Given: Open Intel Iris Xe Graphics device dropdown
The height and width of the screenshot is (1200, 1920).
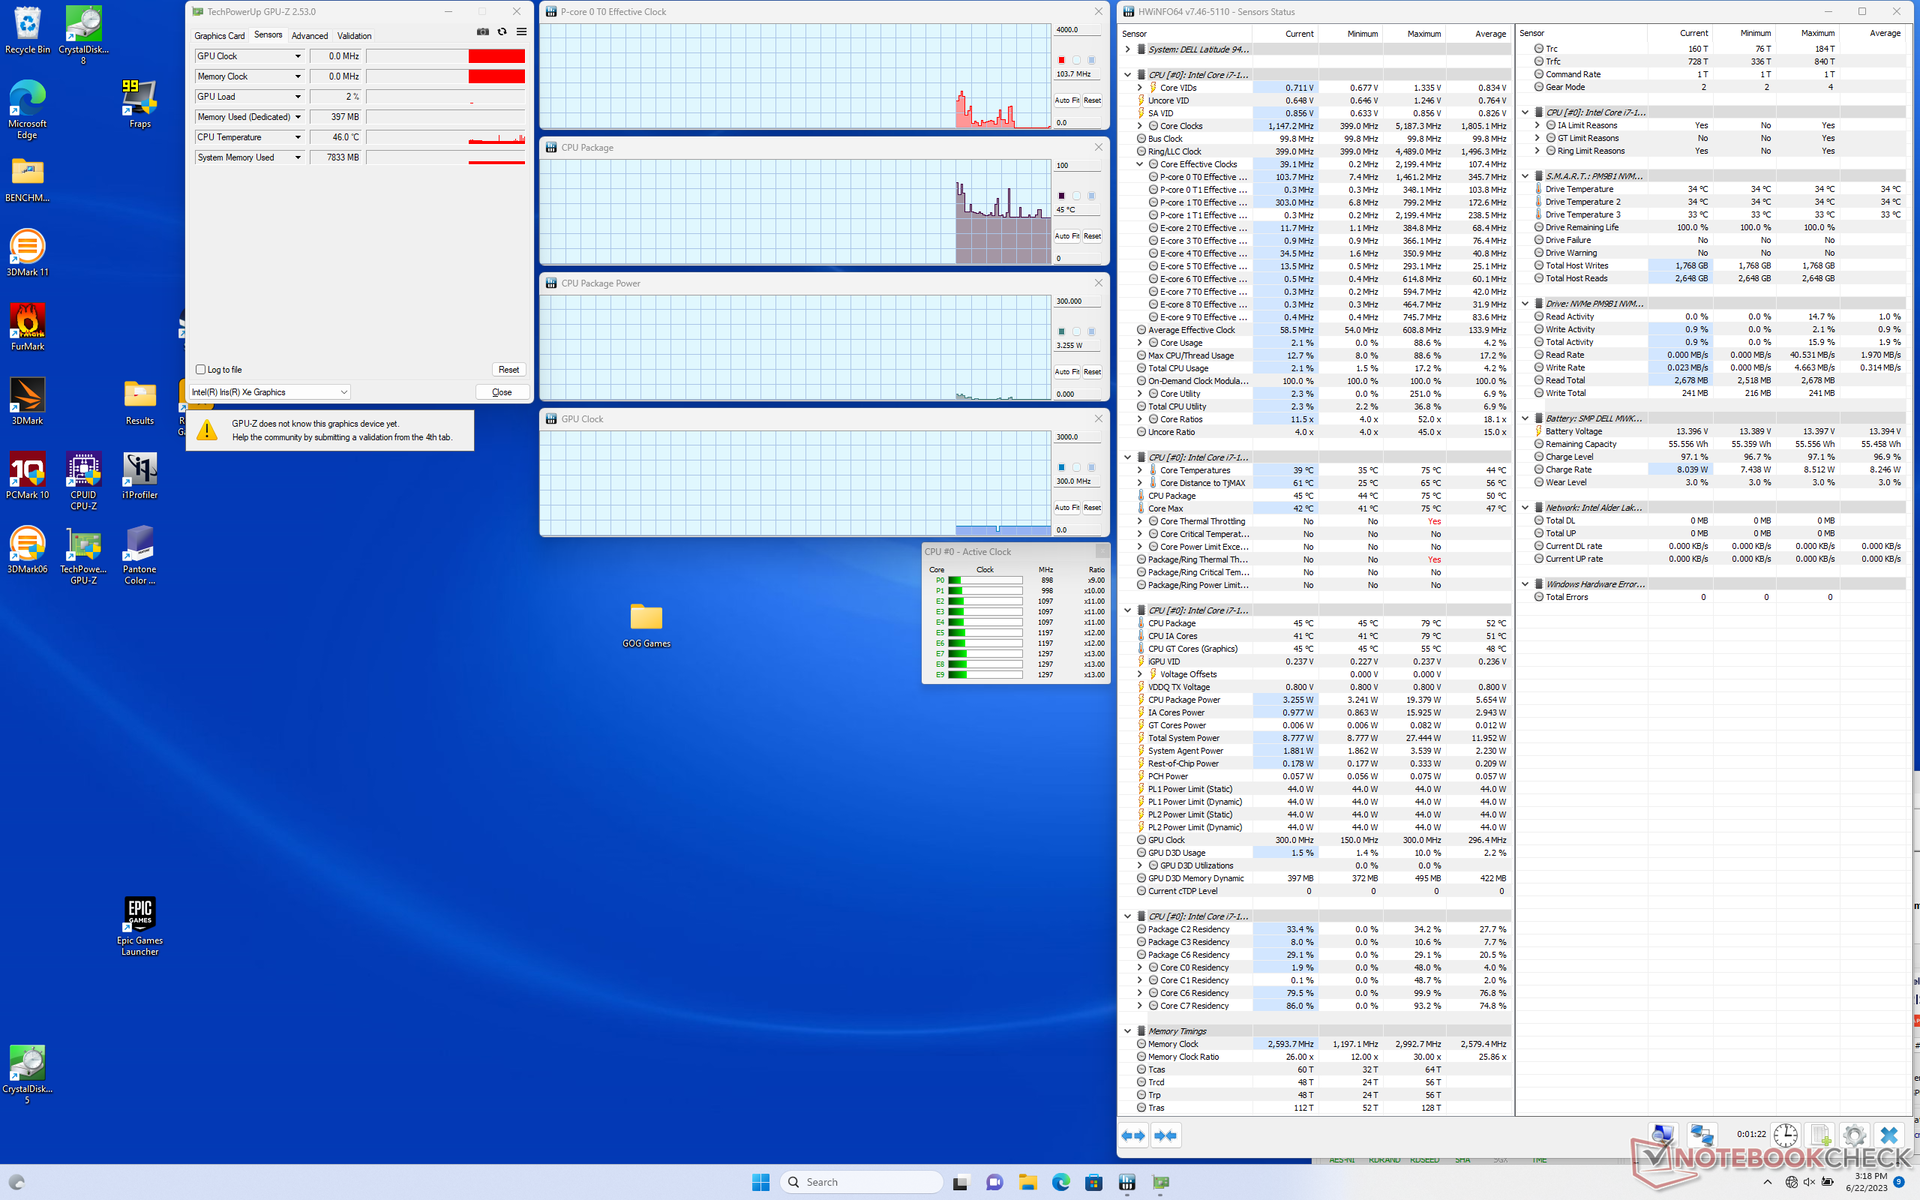Looking at the screenshot, I should coord(343,392).
